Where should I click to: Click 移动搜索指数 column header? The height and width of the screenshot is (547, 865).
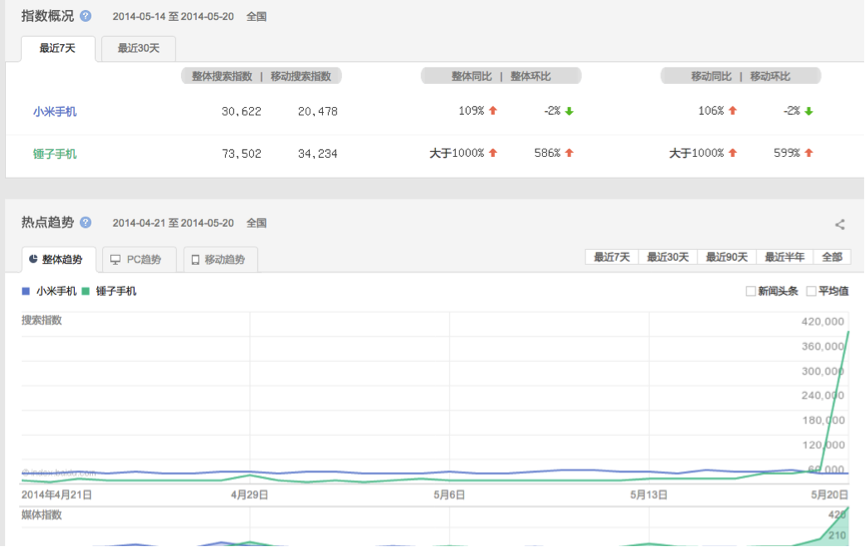(x=301, y=76)
